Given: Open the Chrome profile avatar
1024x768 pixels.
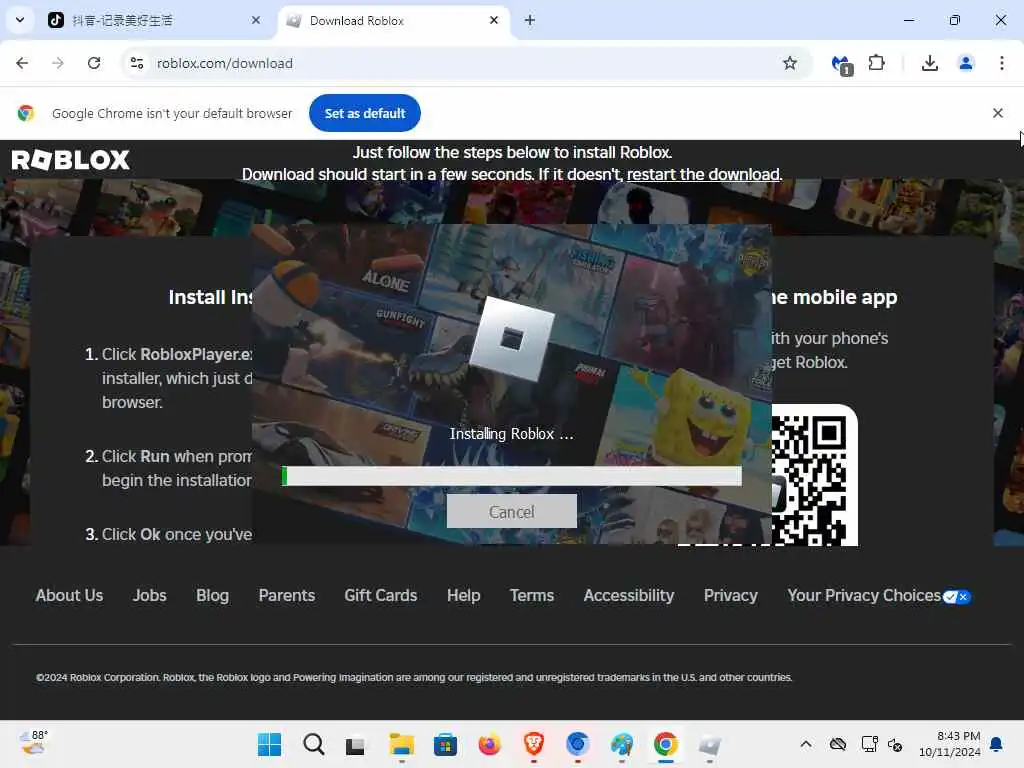Looking at the screenshot, I should pyautogui.click(x=966, y=63).
